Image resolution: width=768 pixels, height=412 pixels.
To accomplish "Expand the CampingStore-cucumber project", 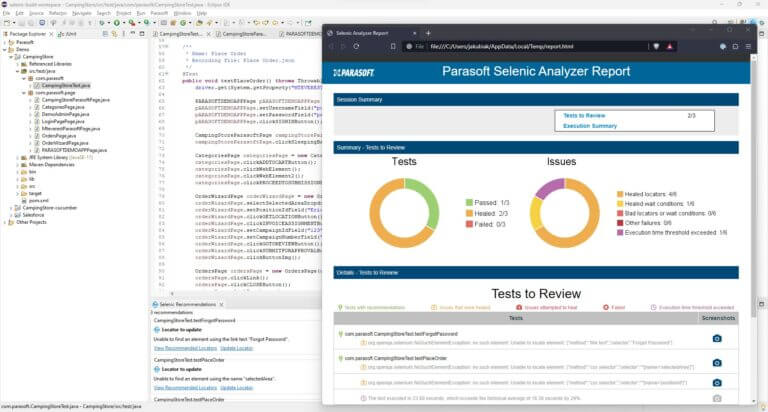I will point(12,207).
